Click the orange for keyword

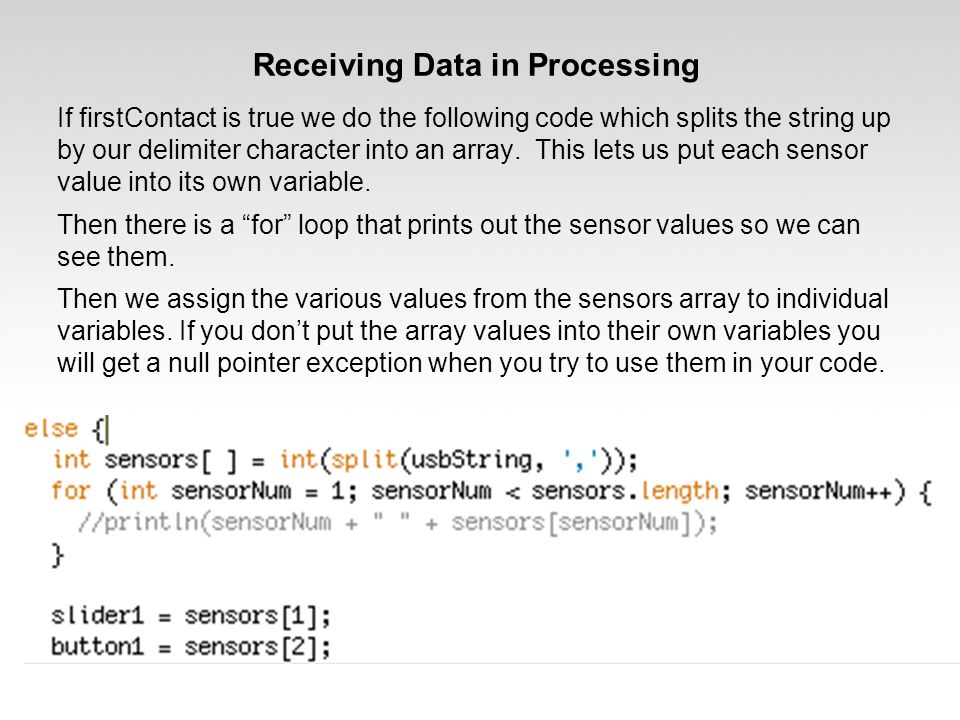[70, 491]
